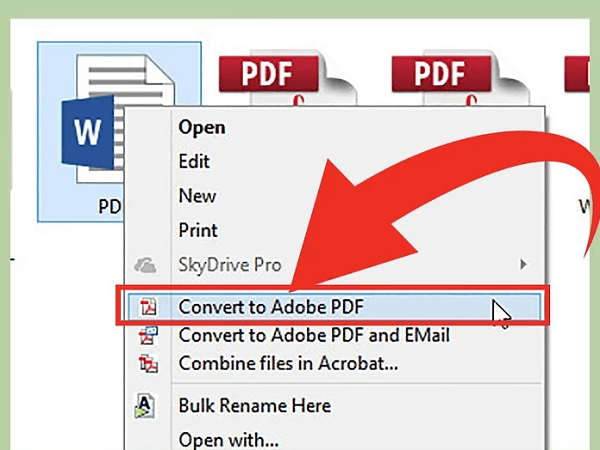The height and width of the screenshot is (450, 600).
Task: Select the Bulk Rename Here text
Action: point(254,406)
